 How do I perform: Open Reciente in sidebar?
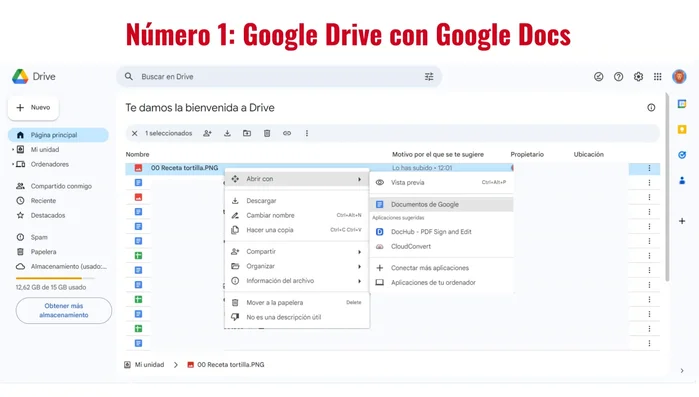click(36, 201)
